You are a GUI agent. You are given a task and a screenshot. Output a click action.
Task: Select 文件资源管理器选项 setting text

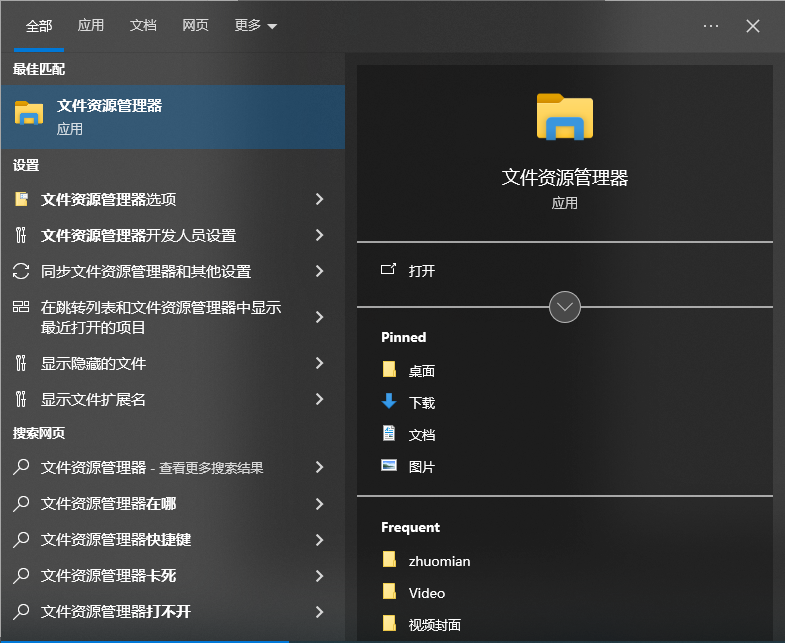[109, 200]
